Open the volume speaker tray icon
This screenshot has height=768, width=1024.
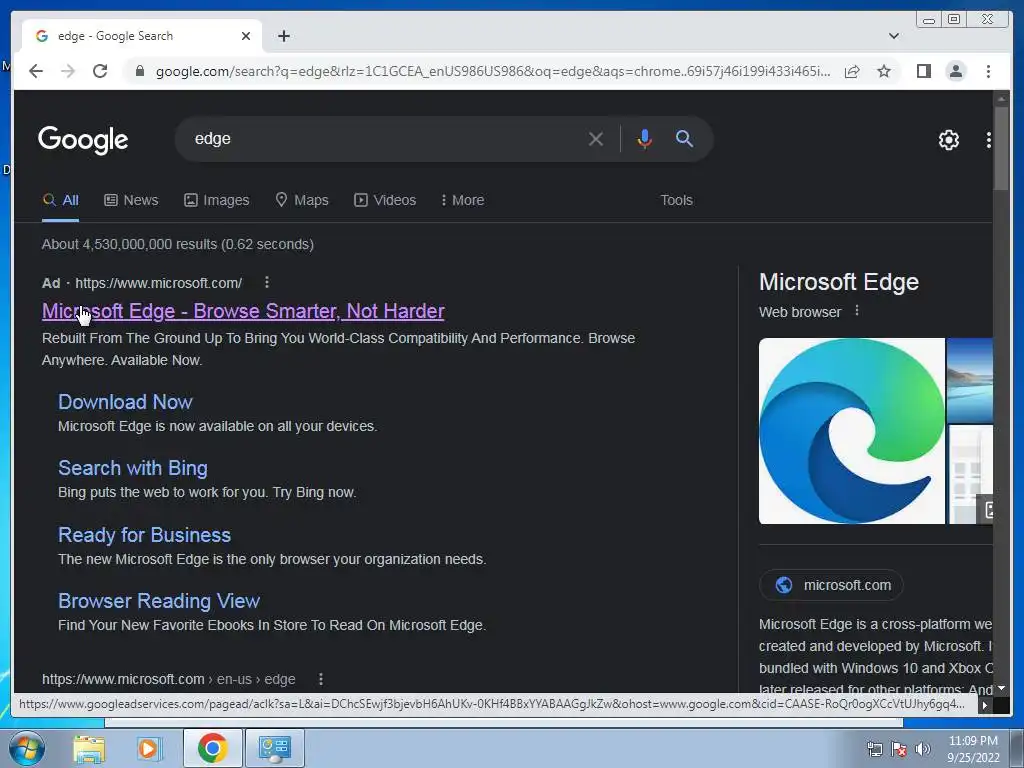[923, 749]
